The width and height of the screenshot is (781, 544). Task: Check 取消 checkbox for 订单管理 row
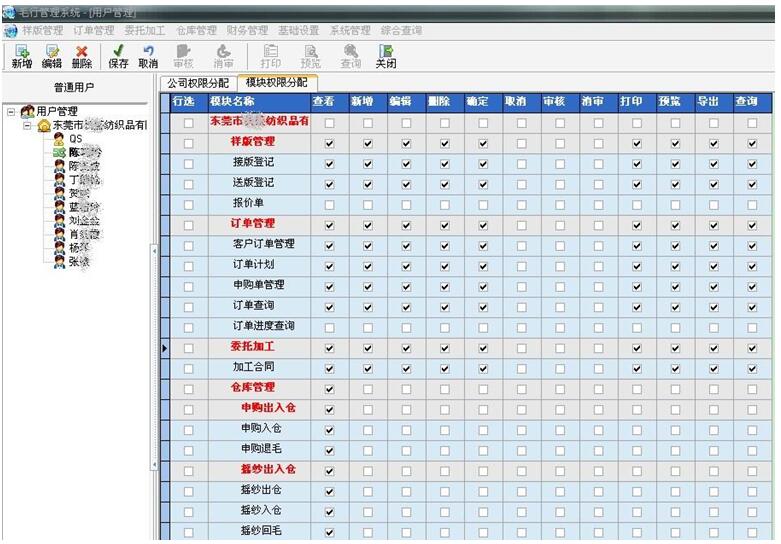tap(521, 225)
